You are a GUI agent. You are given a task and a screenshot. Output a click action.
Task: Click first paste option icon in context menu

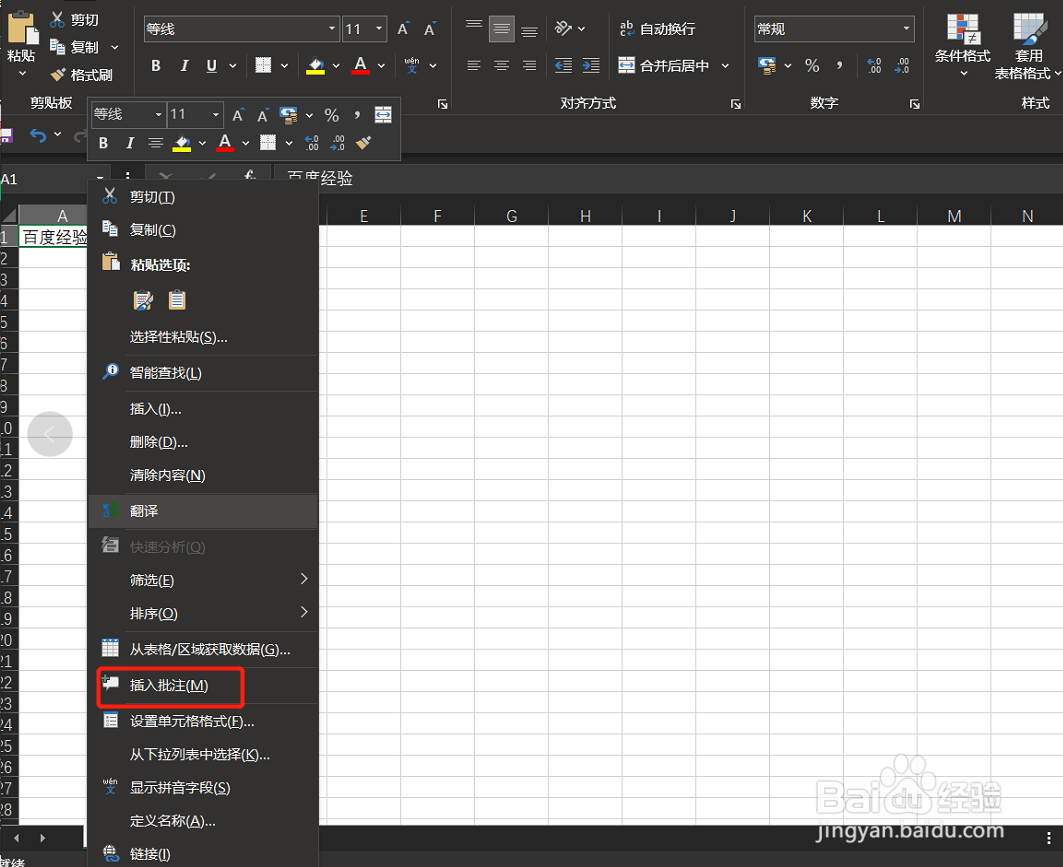pyautogui.click(x=143, y=300)
